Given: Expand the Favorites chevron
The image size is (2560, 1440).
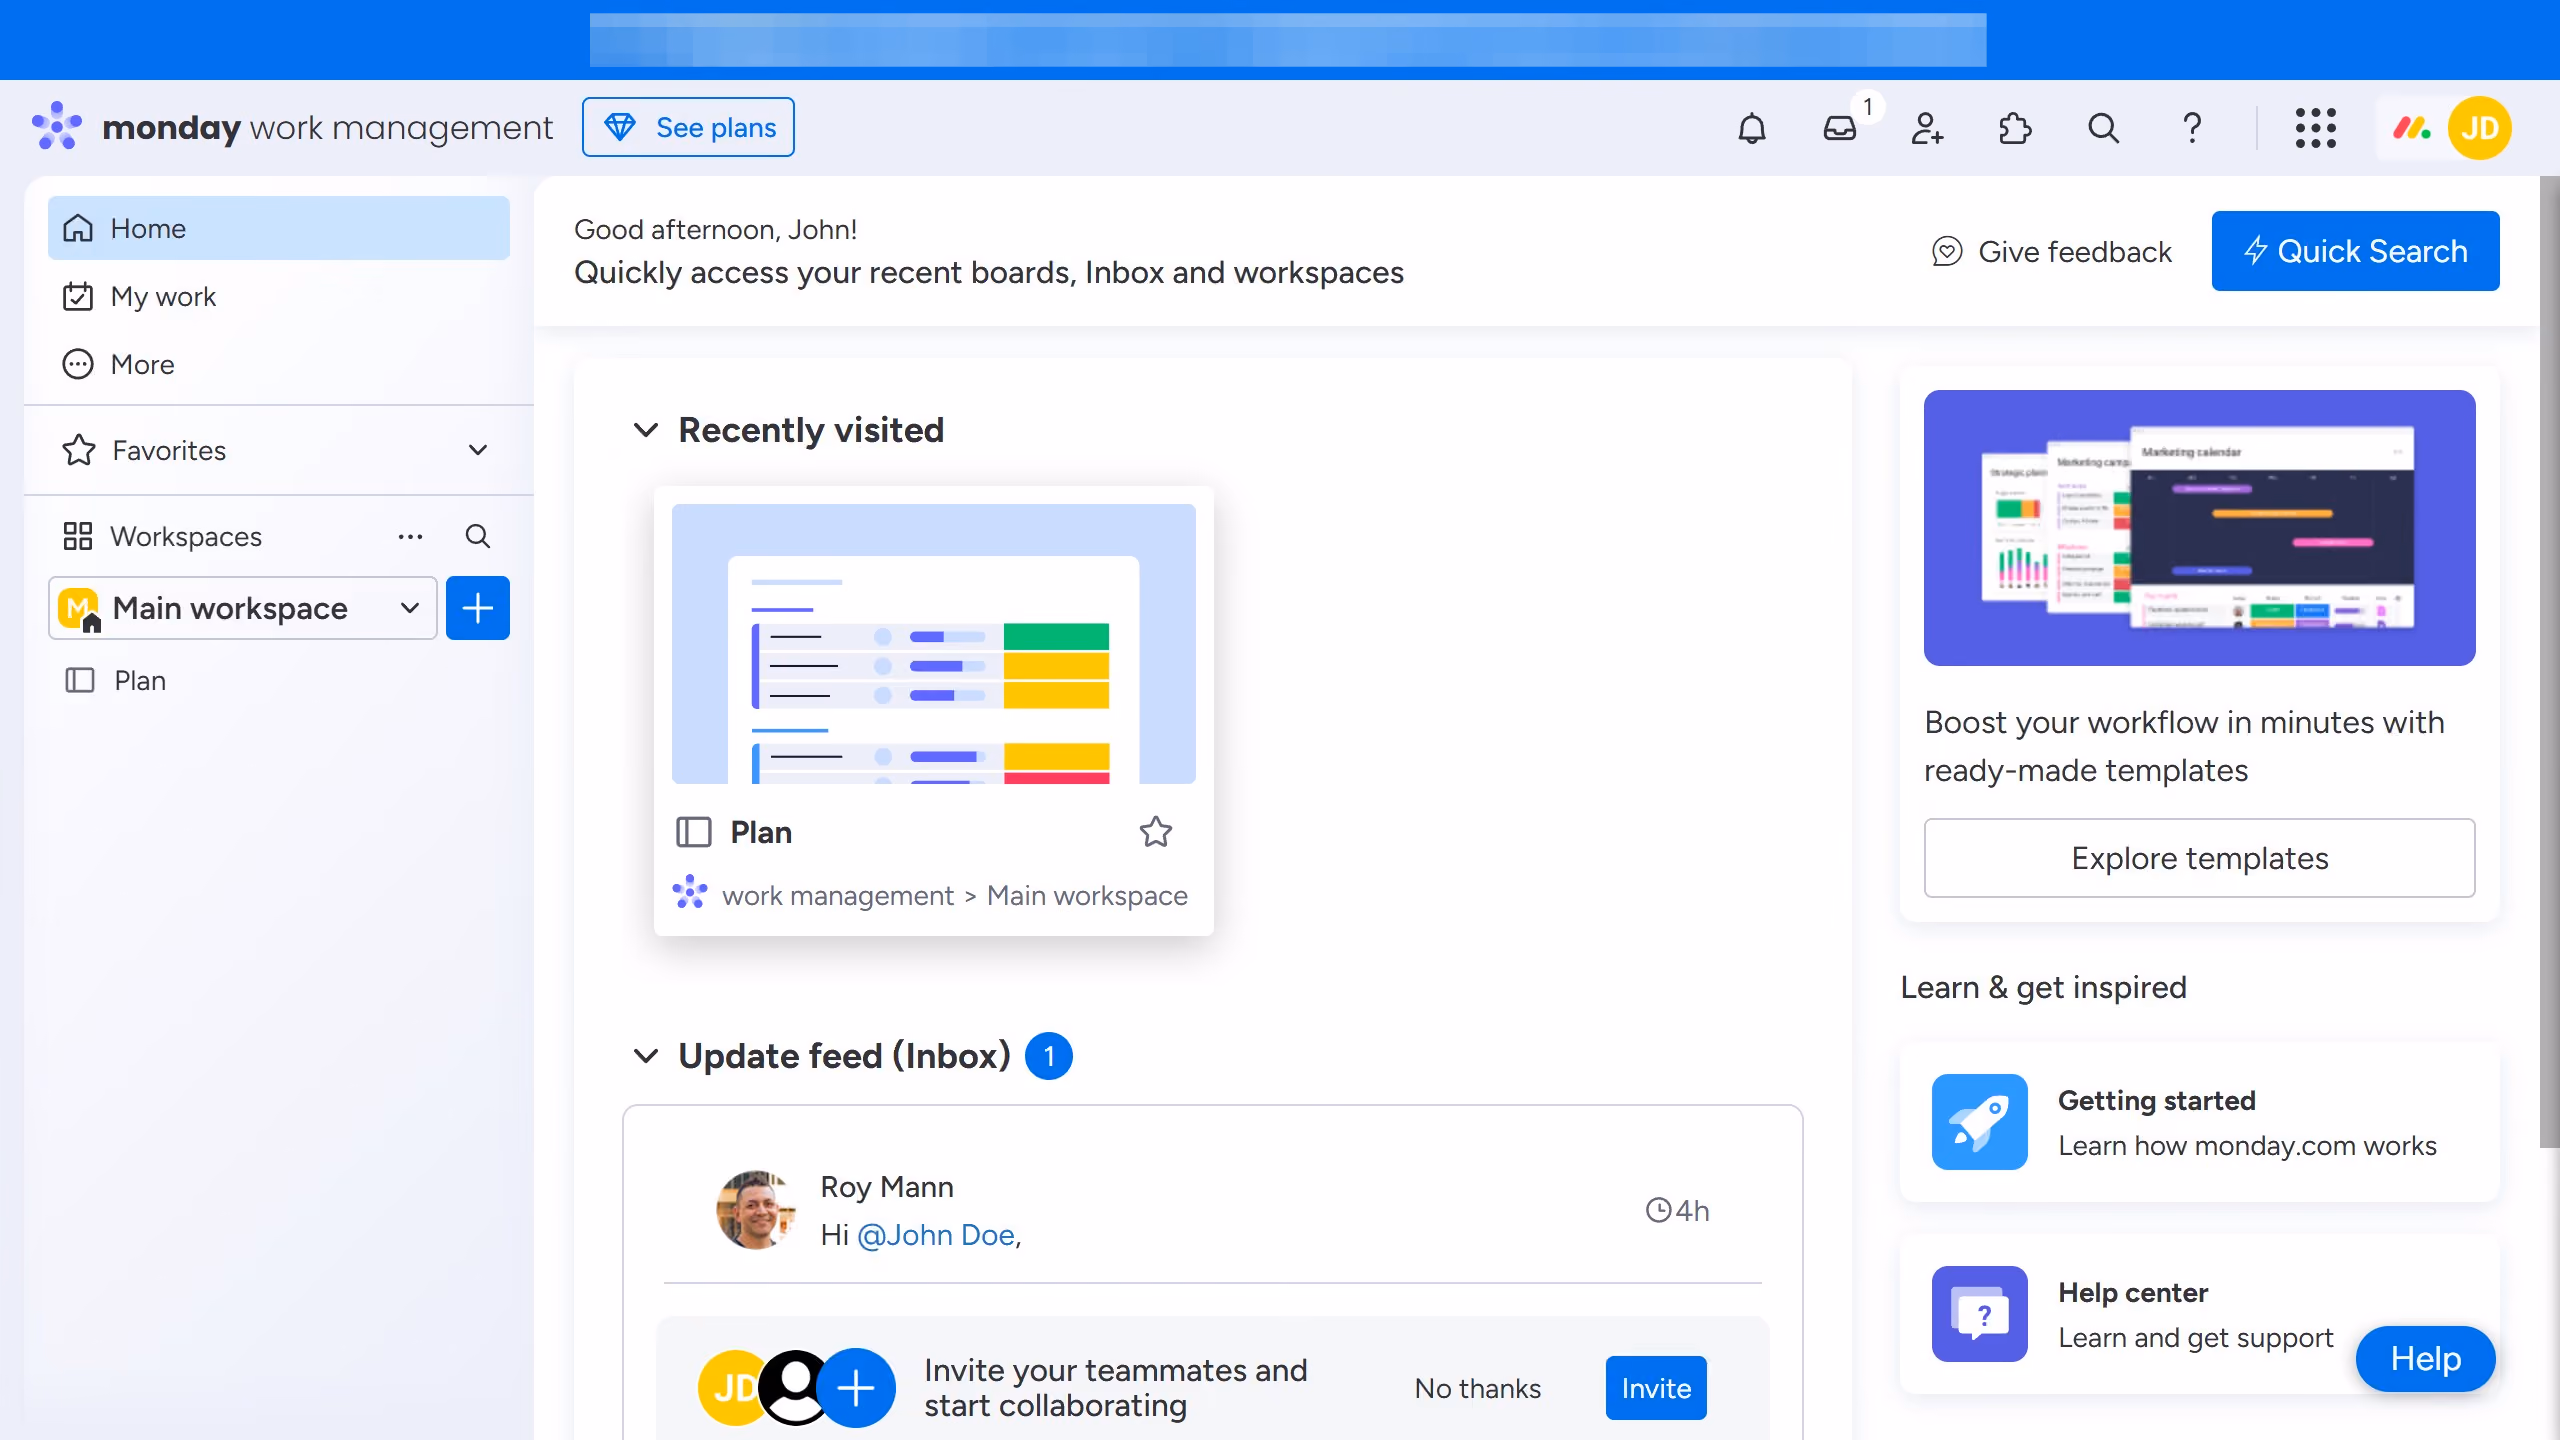Looking at the screenshot, I should point(478,450).
